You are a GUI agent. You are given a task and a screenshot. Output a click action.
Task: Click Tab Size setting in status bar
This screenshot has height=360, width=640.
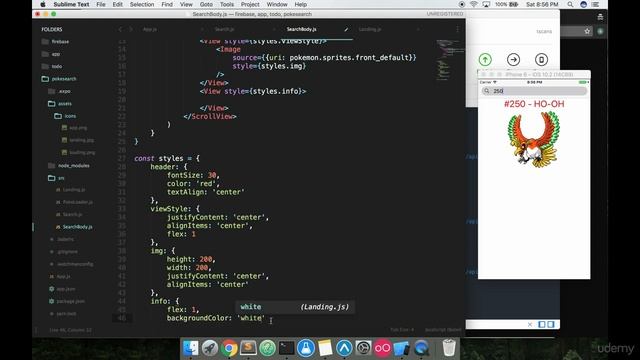tap(402, 330)
